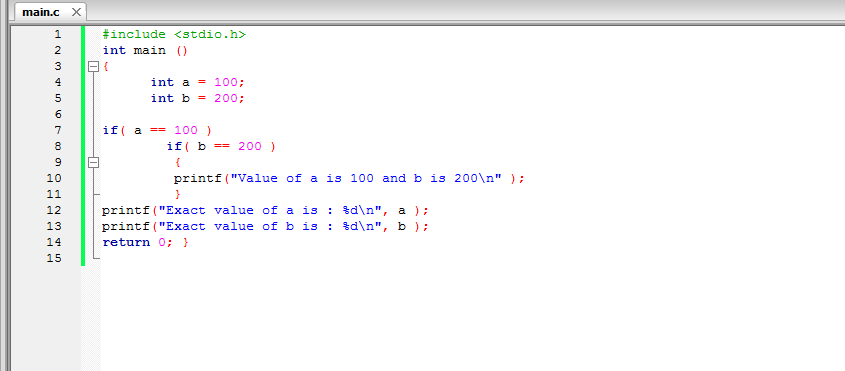845x371 pixels.
Task: Close the main.c tab
Action: click(x=76, y=12)
